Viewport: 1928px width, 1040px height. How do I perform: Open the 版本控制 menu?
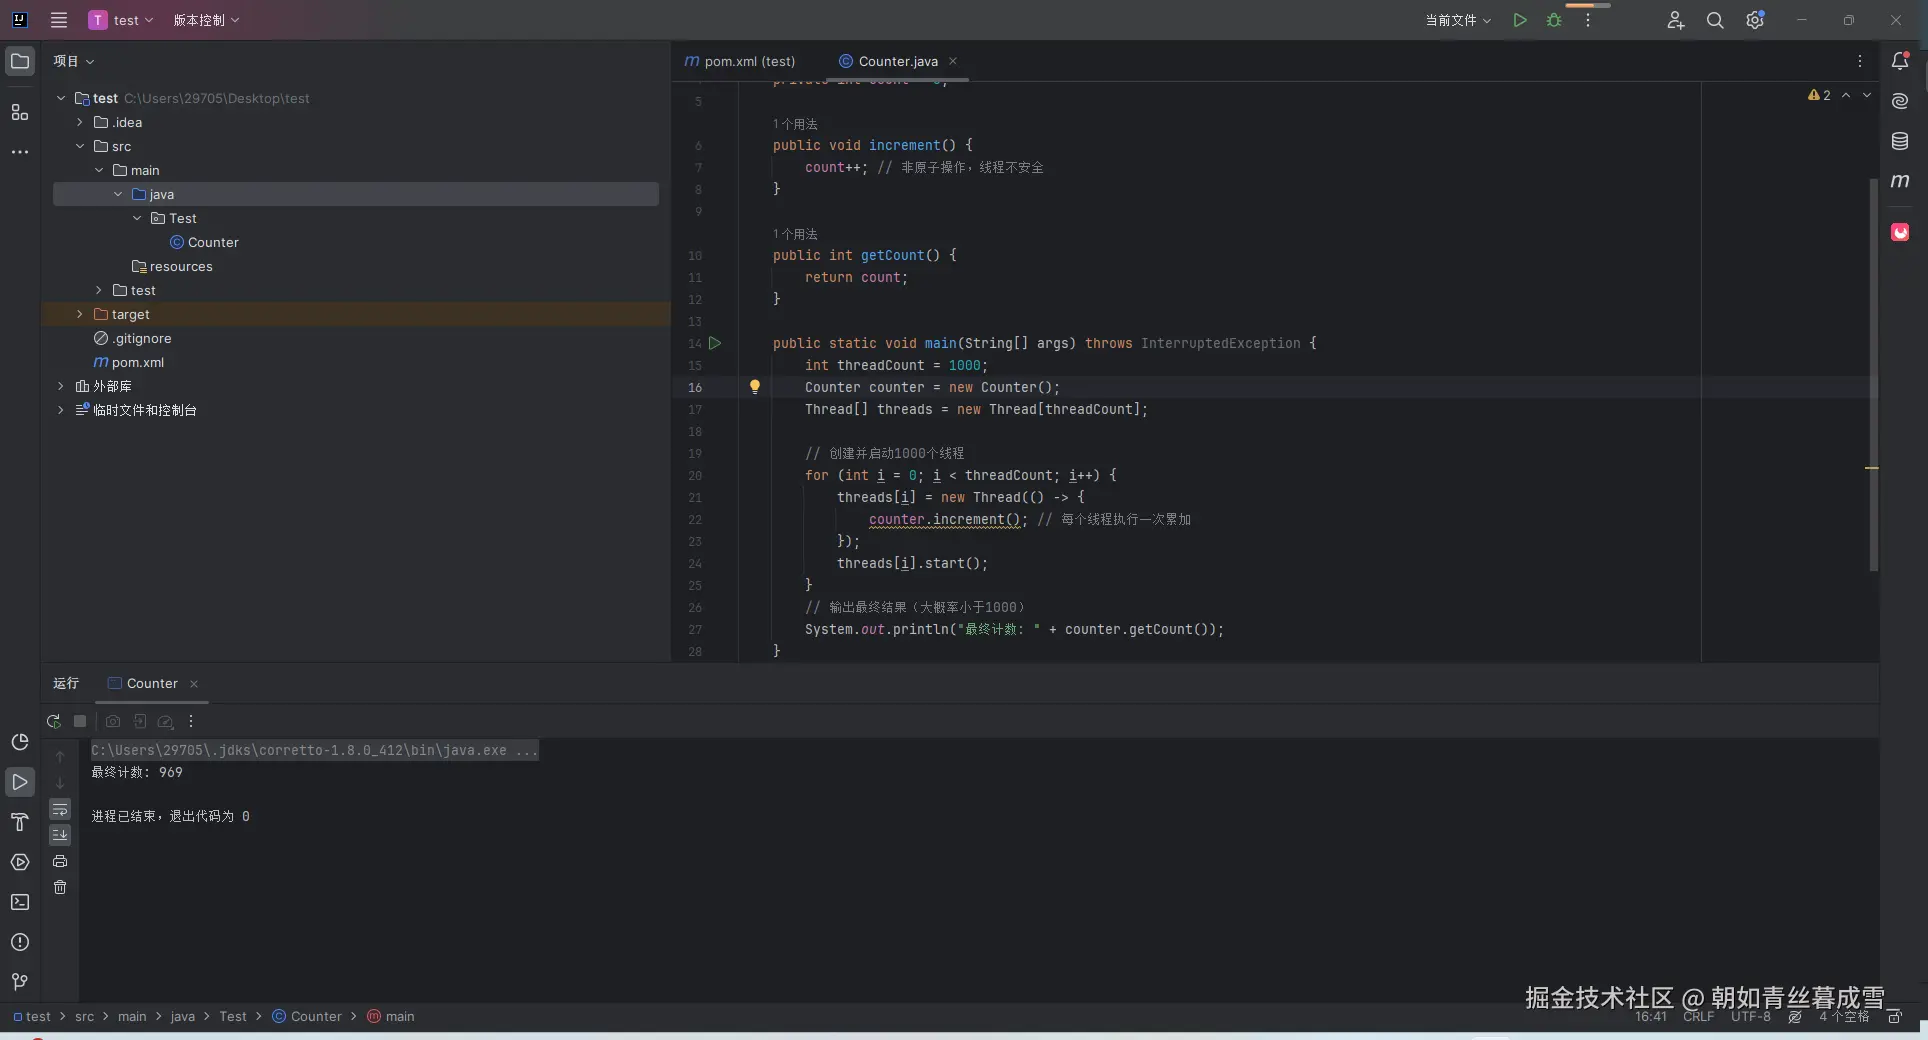(x=206, y=20)
